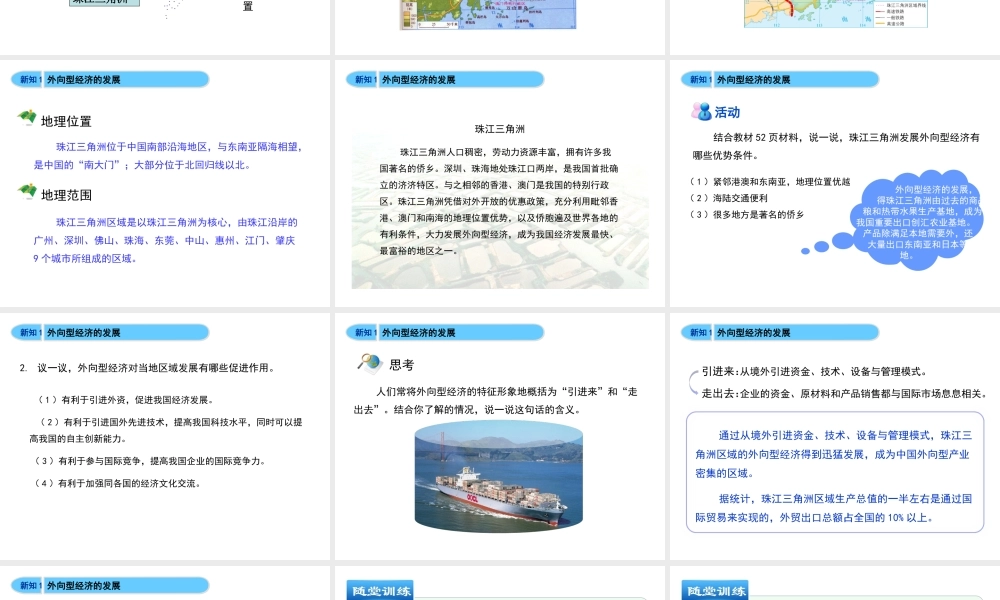Click the paragraph starting 珠江三角洲人口稠密
This screenshot has width=1000, height=600.
(499, 201)
